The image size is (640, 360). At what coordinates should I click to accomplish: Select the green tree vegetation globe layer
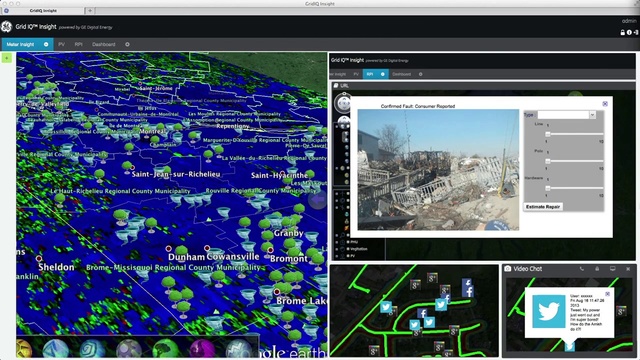click(x=165, y=350)
